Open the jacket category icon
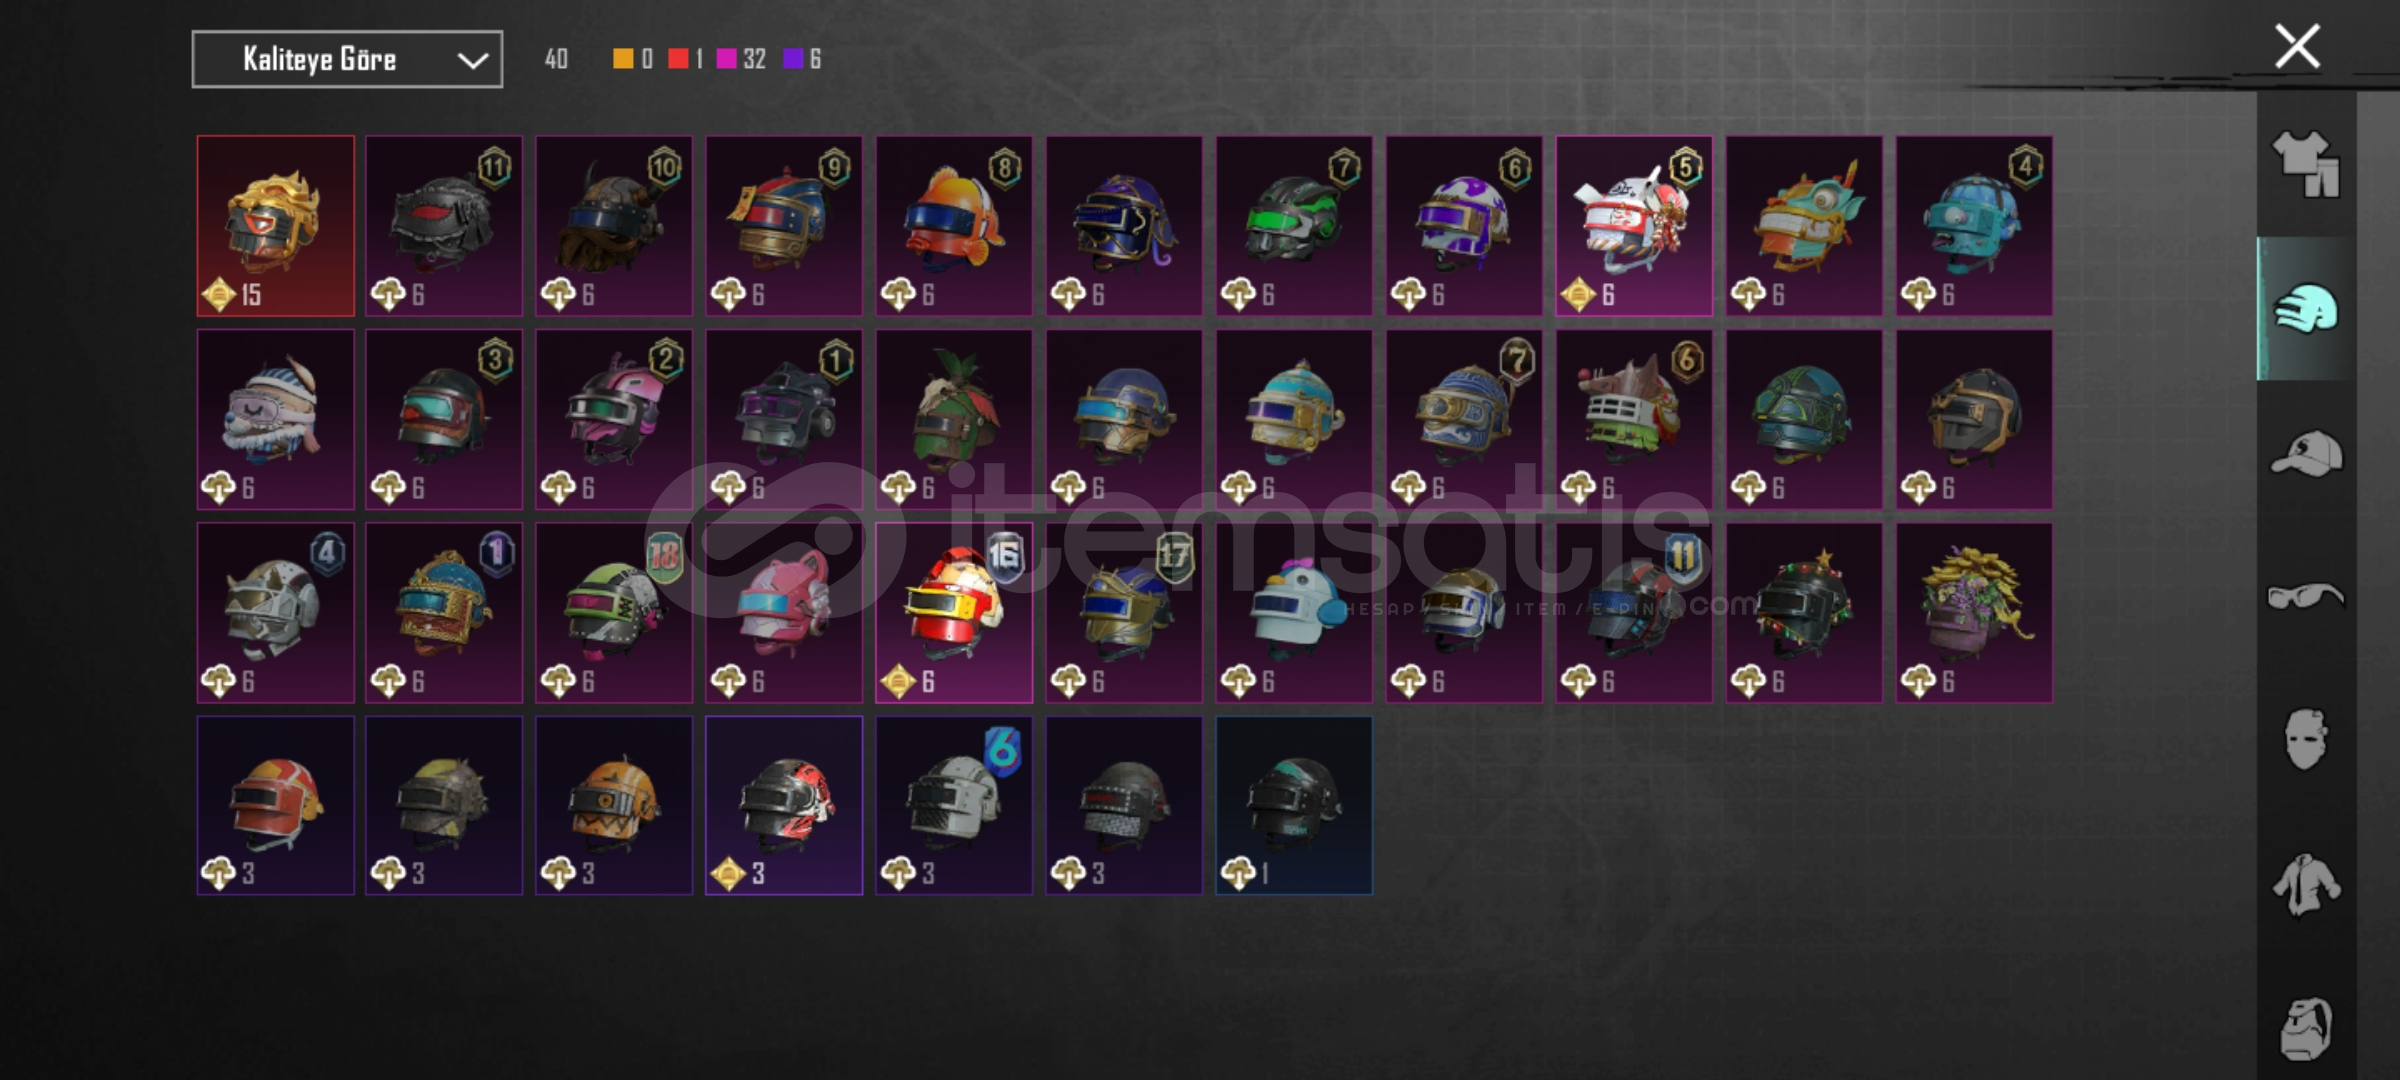This screenshot has height=1080, width=2400. pyautogui.click(x=2306, y=884)
